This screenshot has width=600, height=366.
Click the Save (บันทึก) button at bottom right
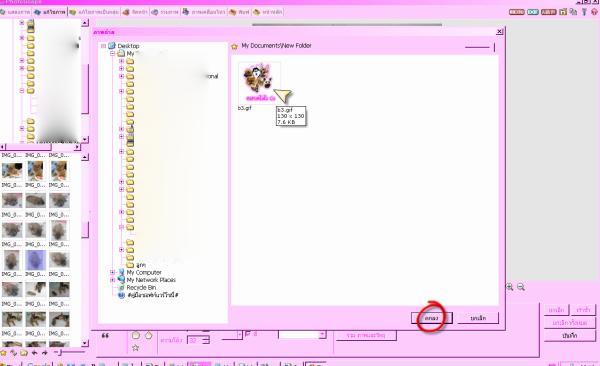click(570, 335)
